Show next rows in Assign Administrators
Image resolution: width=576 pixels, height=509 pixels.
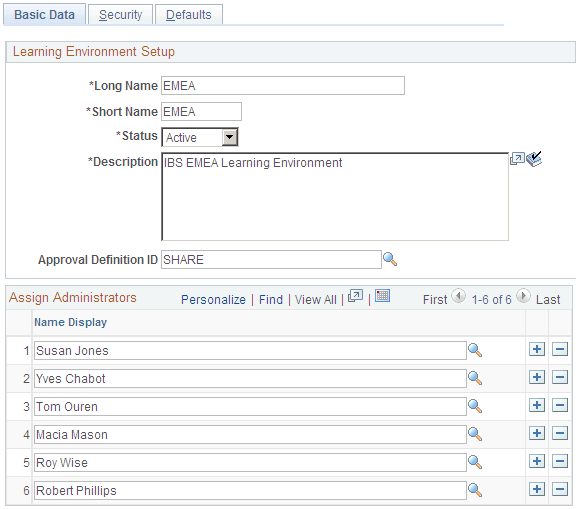[x=523, y=296]
